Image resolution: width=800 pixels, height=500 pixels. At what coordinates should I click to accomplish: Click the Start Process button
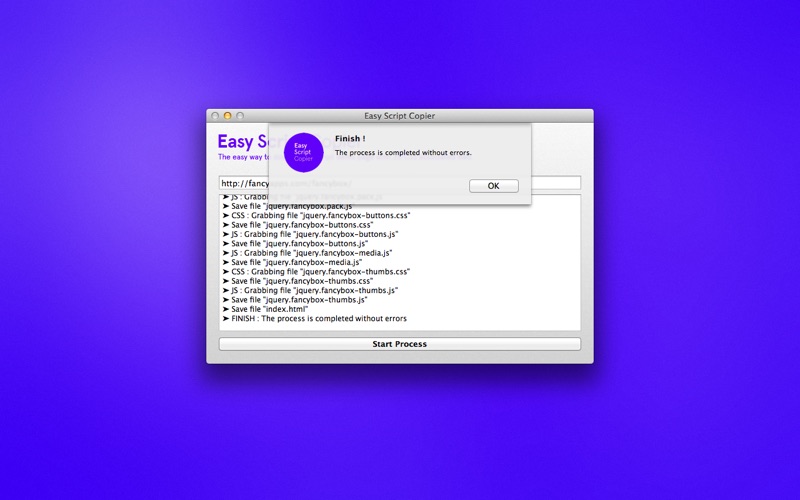(x=399, y=344)
